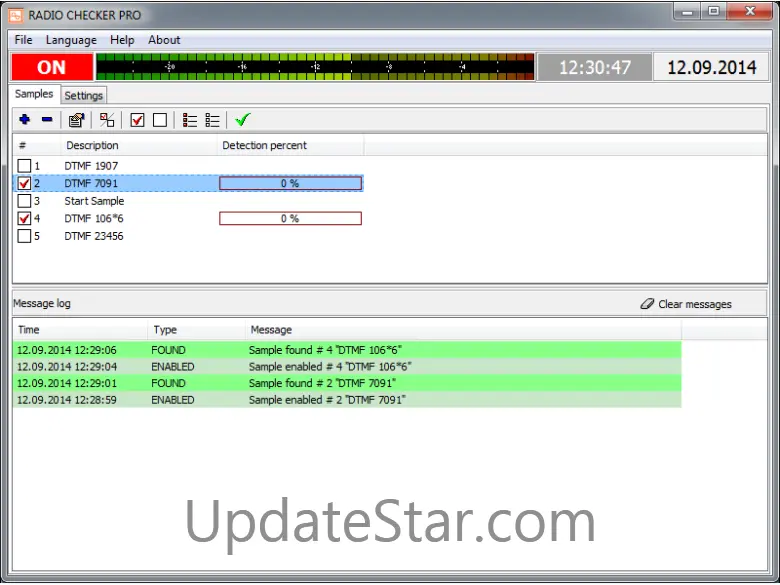Viewport: 780px width, 585px height.
Task: Enable checkbox for DTMF 1907
Action: [24, 166]
